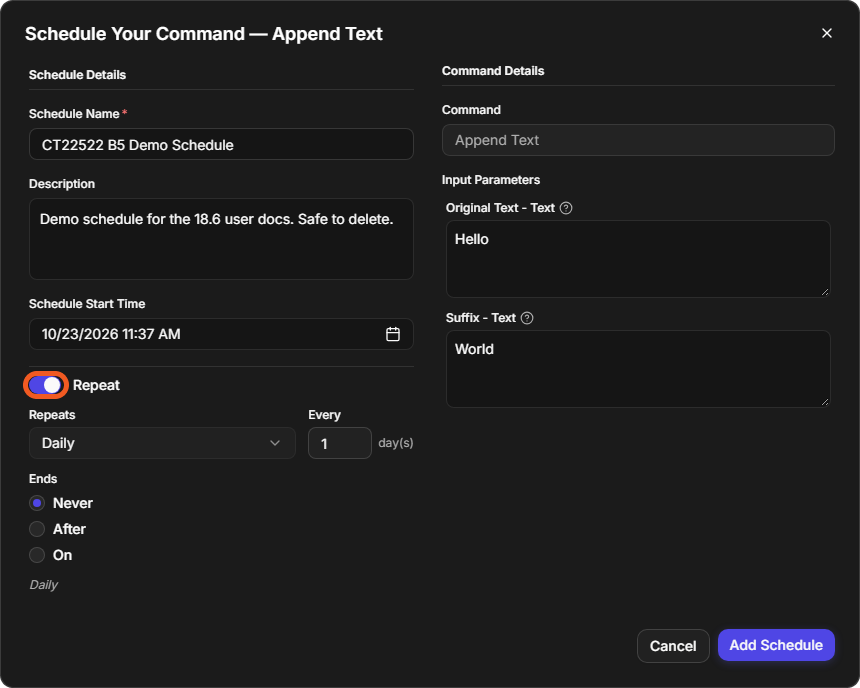
Task: Pick the On ends option
Action: tap(37, 555)
